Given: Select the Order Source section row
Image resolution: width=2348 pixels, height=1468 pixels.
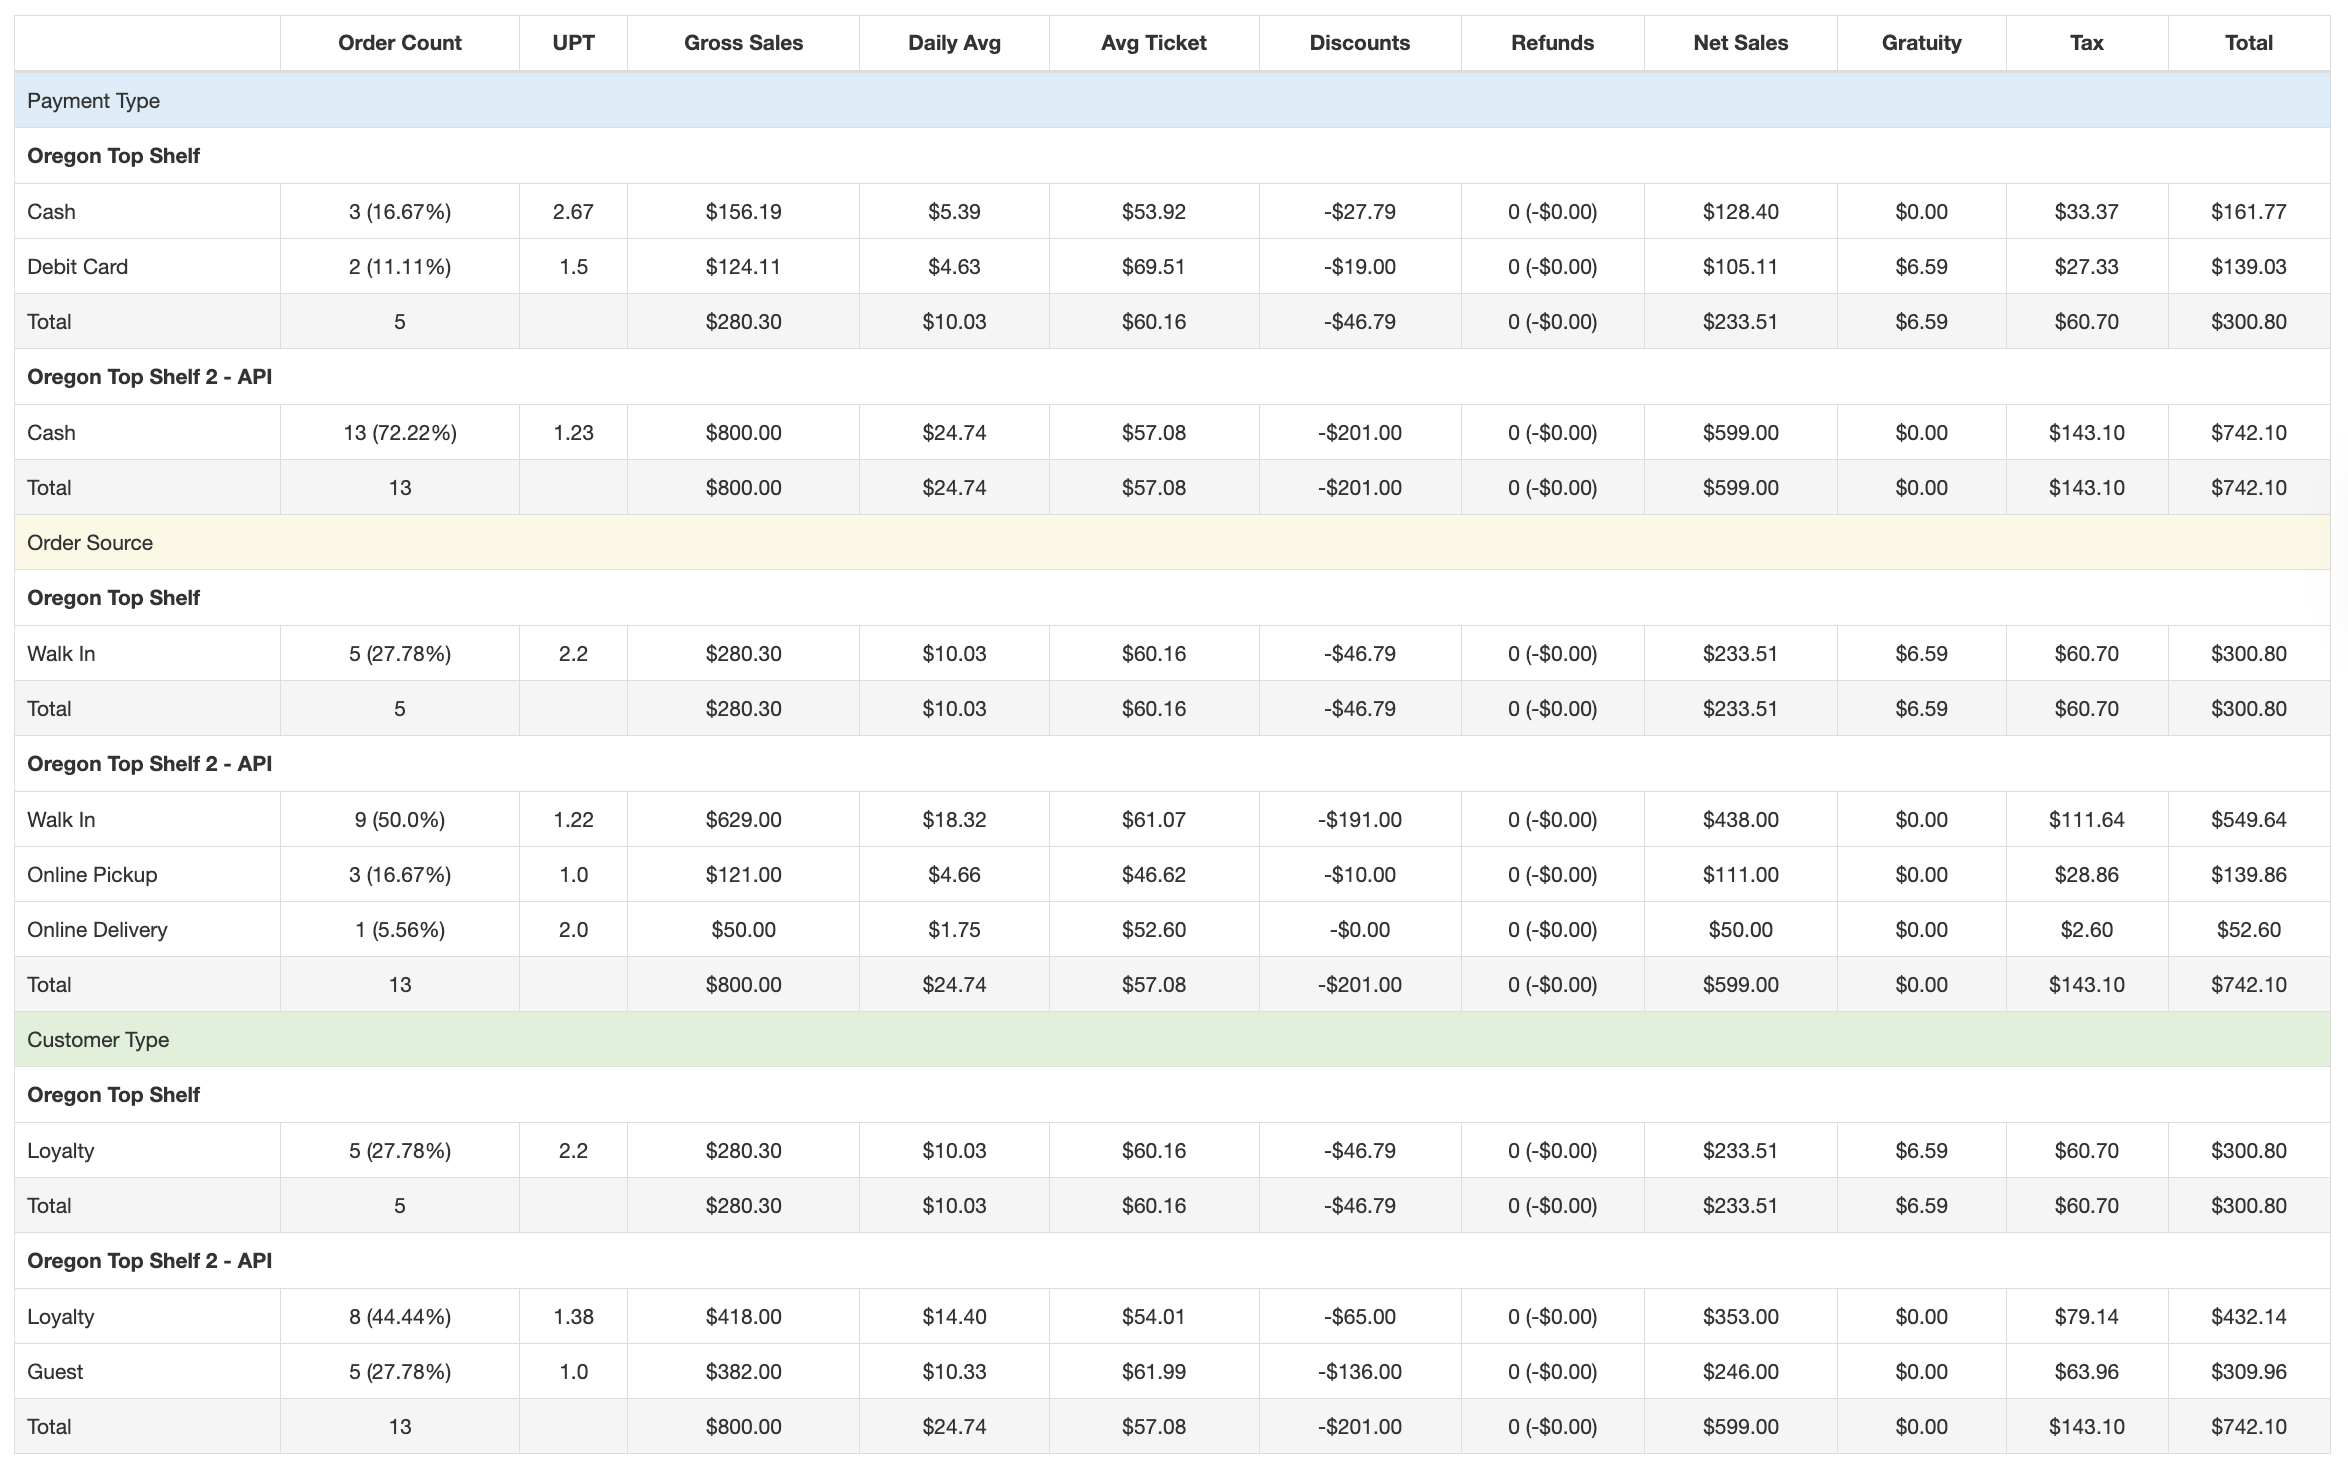Looking at the screenshot, I should click(1172, 542).
